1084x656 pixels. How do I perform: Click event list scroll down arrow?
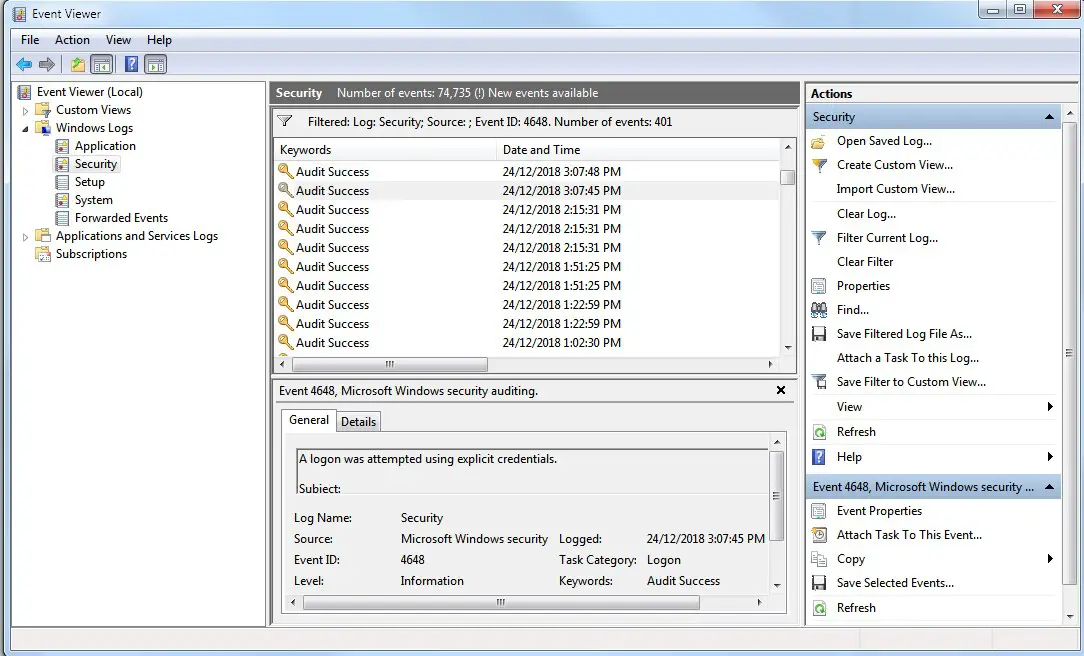pos(787,348)
